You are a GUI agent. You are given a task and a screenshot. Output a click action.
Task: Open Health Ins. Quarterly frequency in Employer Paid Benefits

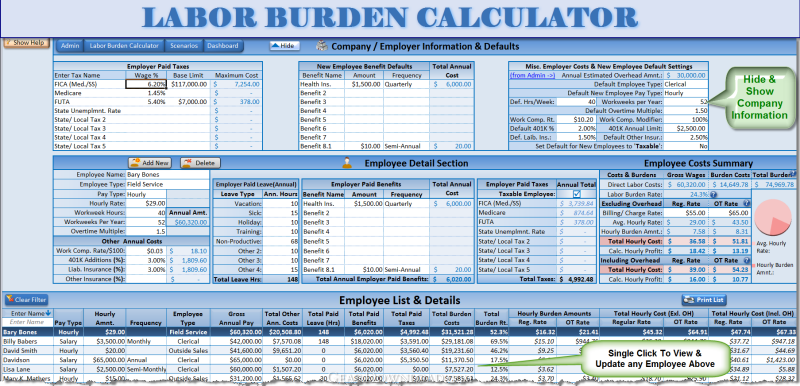pyautogui.click(x=406, y=203)
